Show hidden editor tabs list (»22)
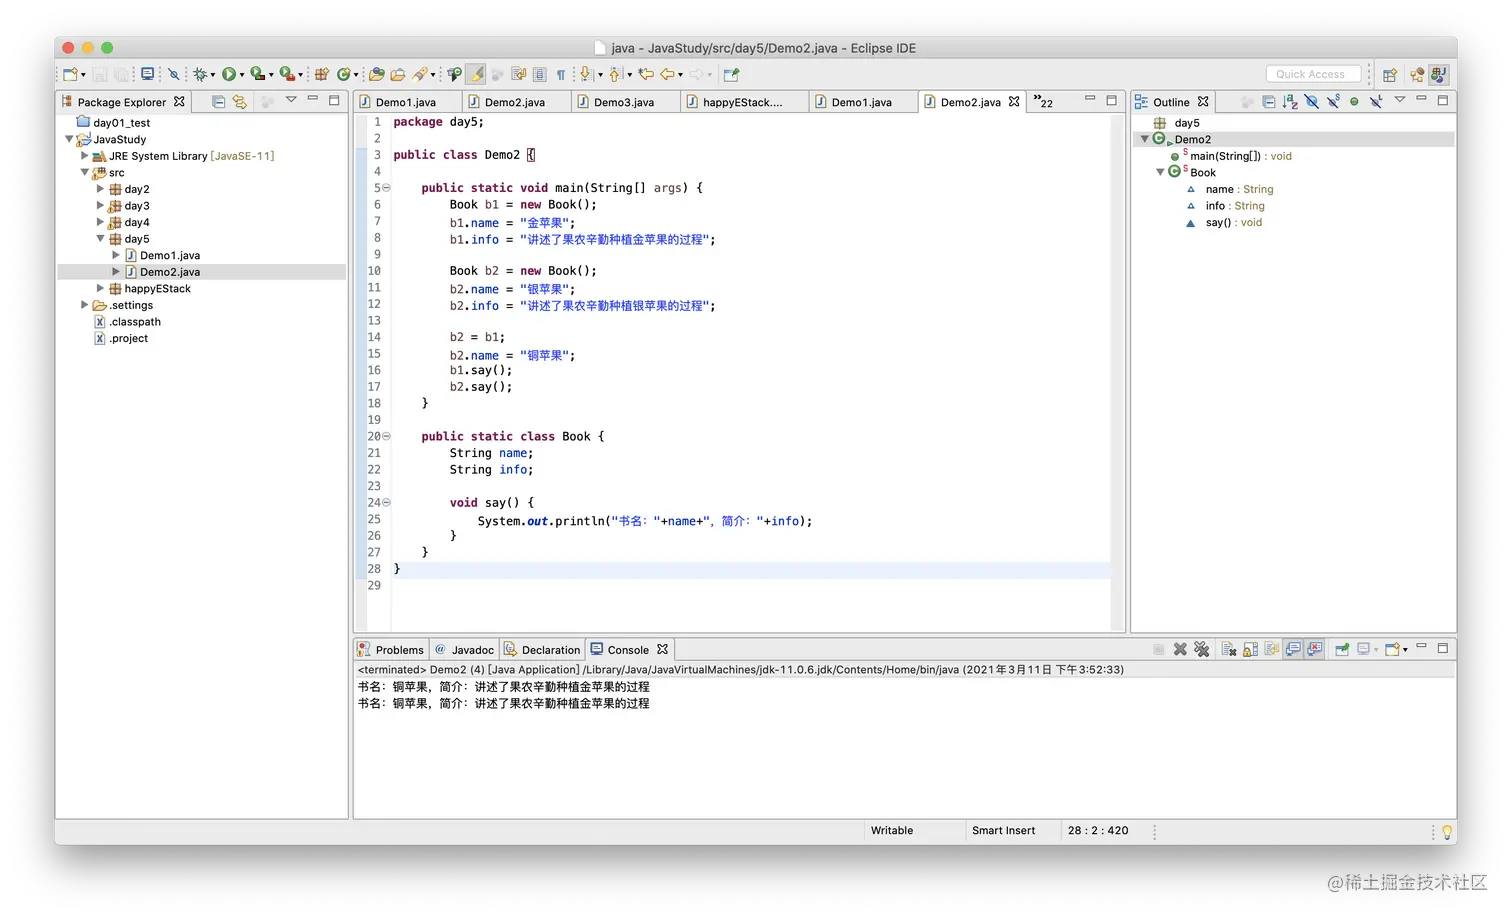Image resolution: width=1512 pixels, height=917 pixels. (1044, 102)
